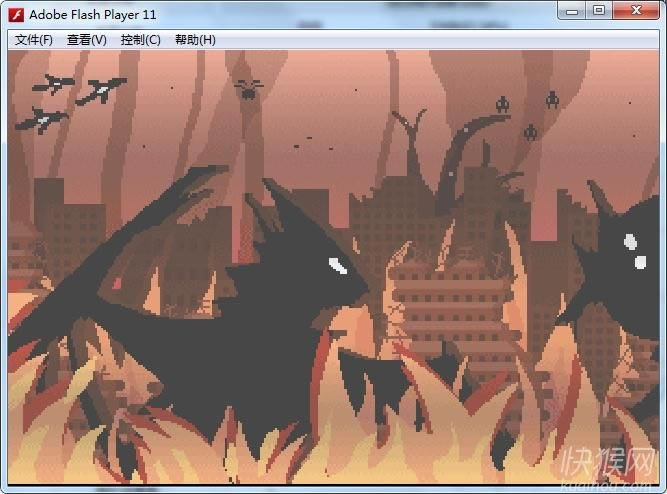Minimize the Adobe Flash Player window

pos(572,11)
